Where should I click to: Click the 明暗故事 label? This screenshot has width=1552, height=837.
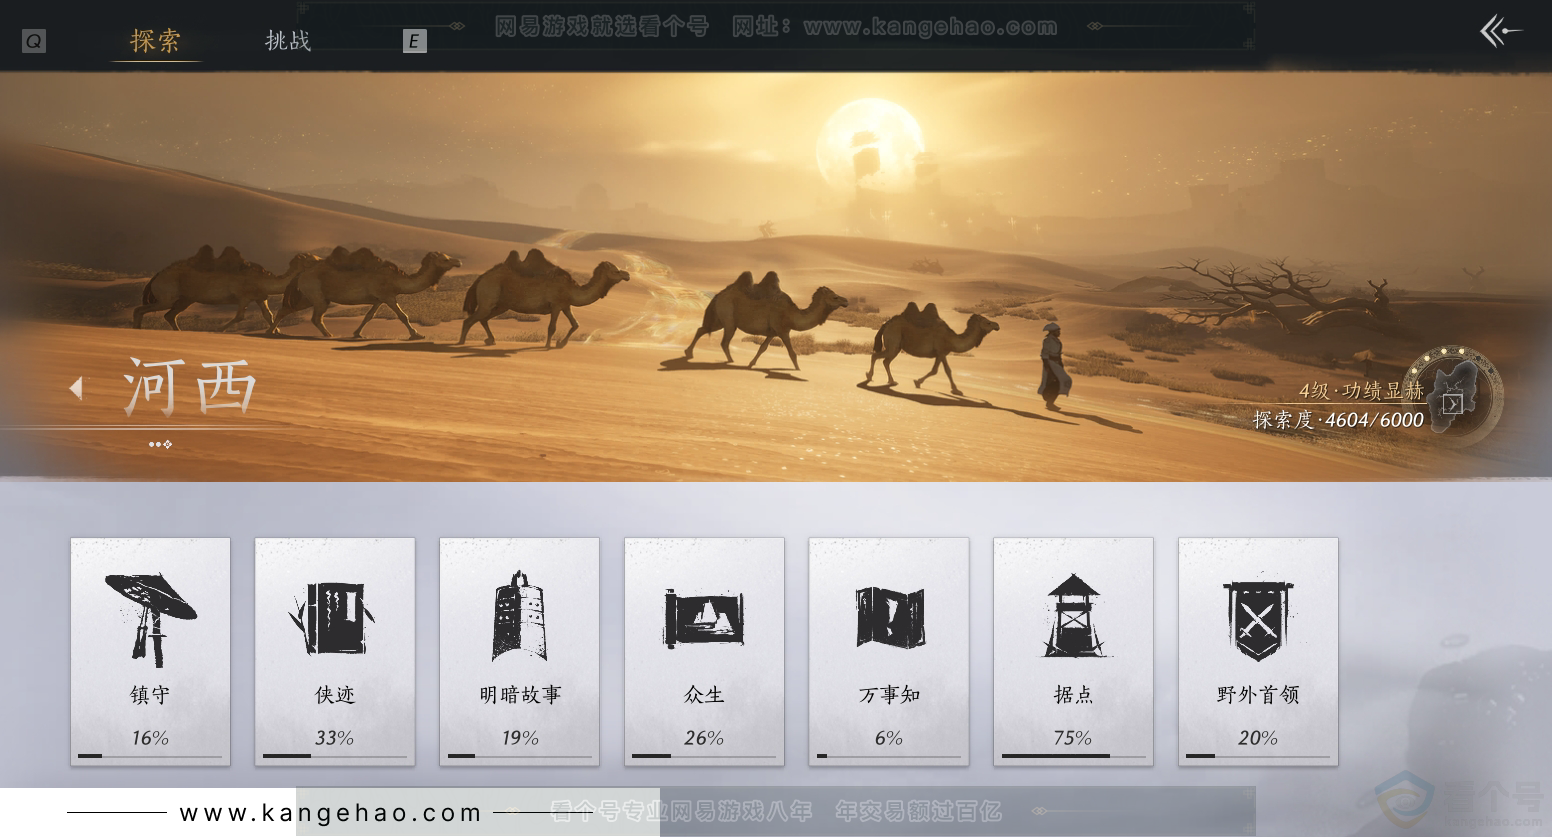520,694
